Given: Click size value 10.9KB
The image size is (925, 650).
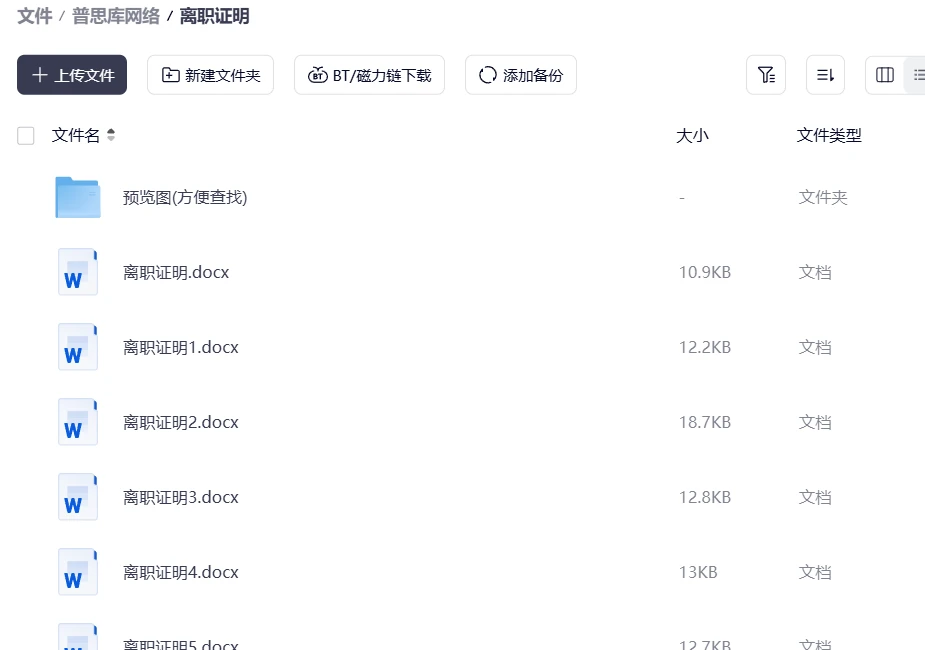Looking at the screenshot, I should (x=704, y=272).
